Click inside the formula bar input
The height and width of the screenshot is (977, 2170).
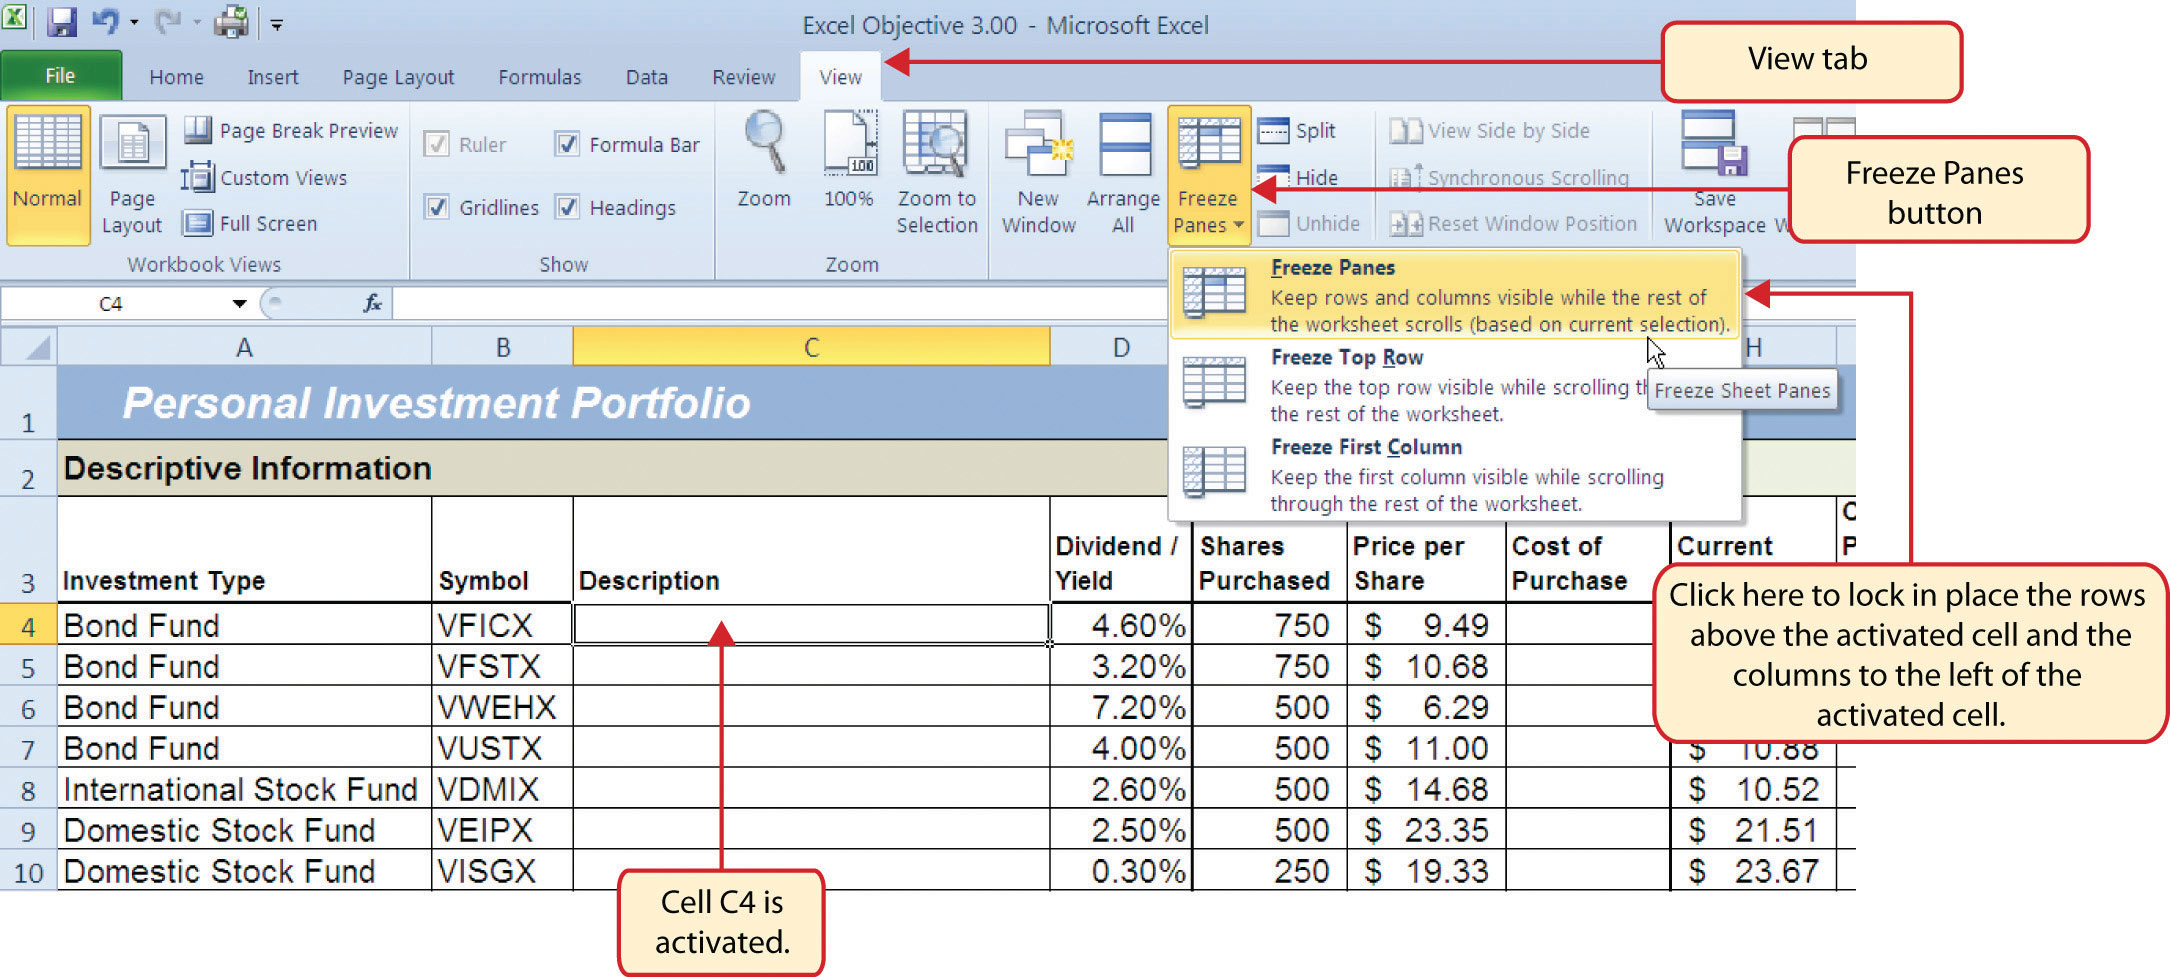(780, 303)
